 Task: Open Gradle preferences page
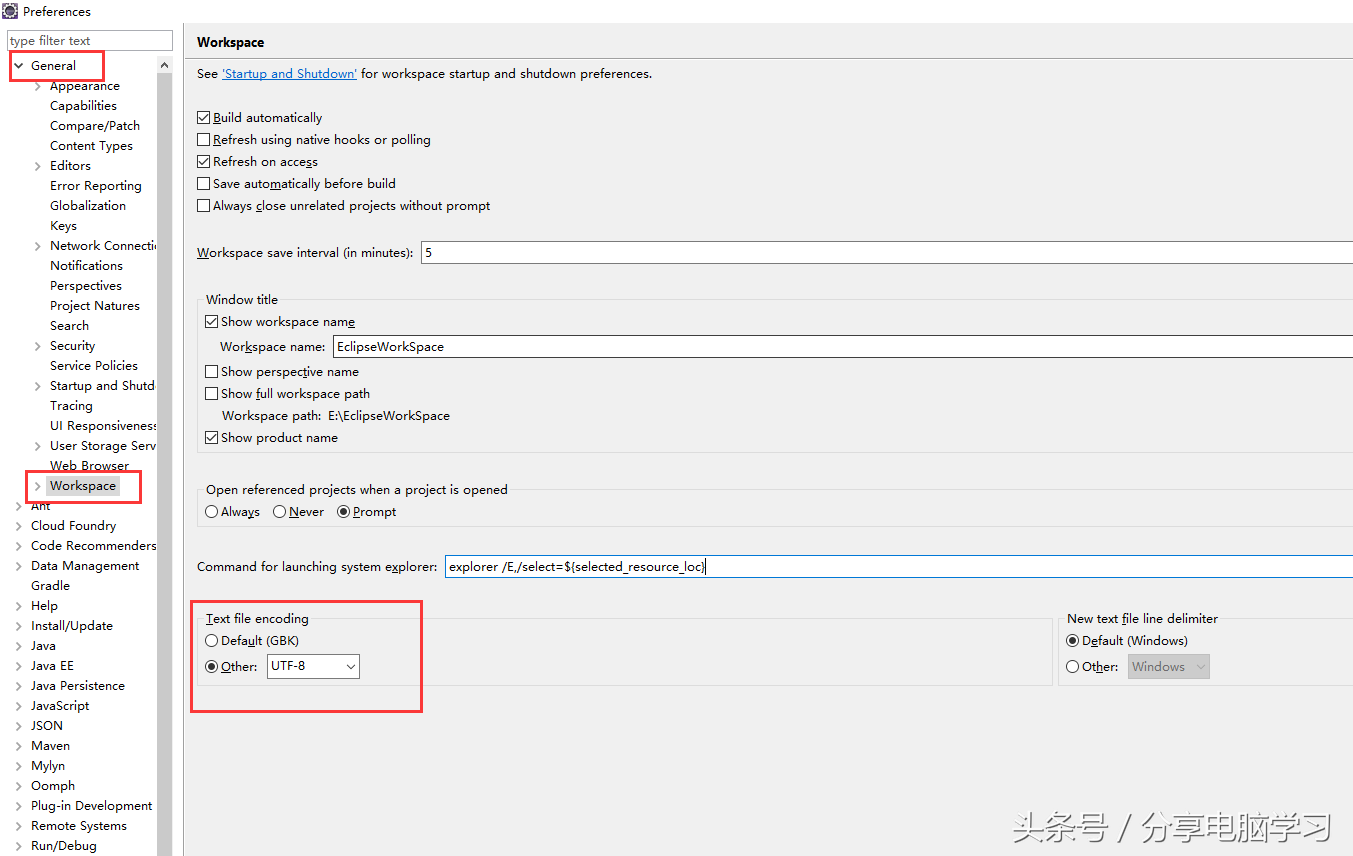click(x=50, y=586)
